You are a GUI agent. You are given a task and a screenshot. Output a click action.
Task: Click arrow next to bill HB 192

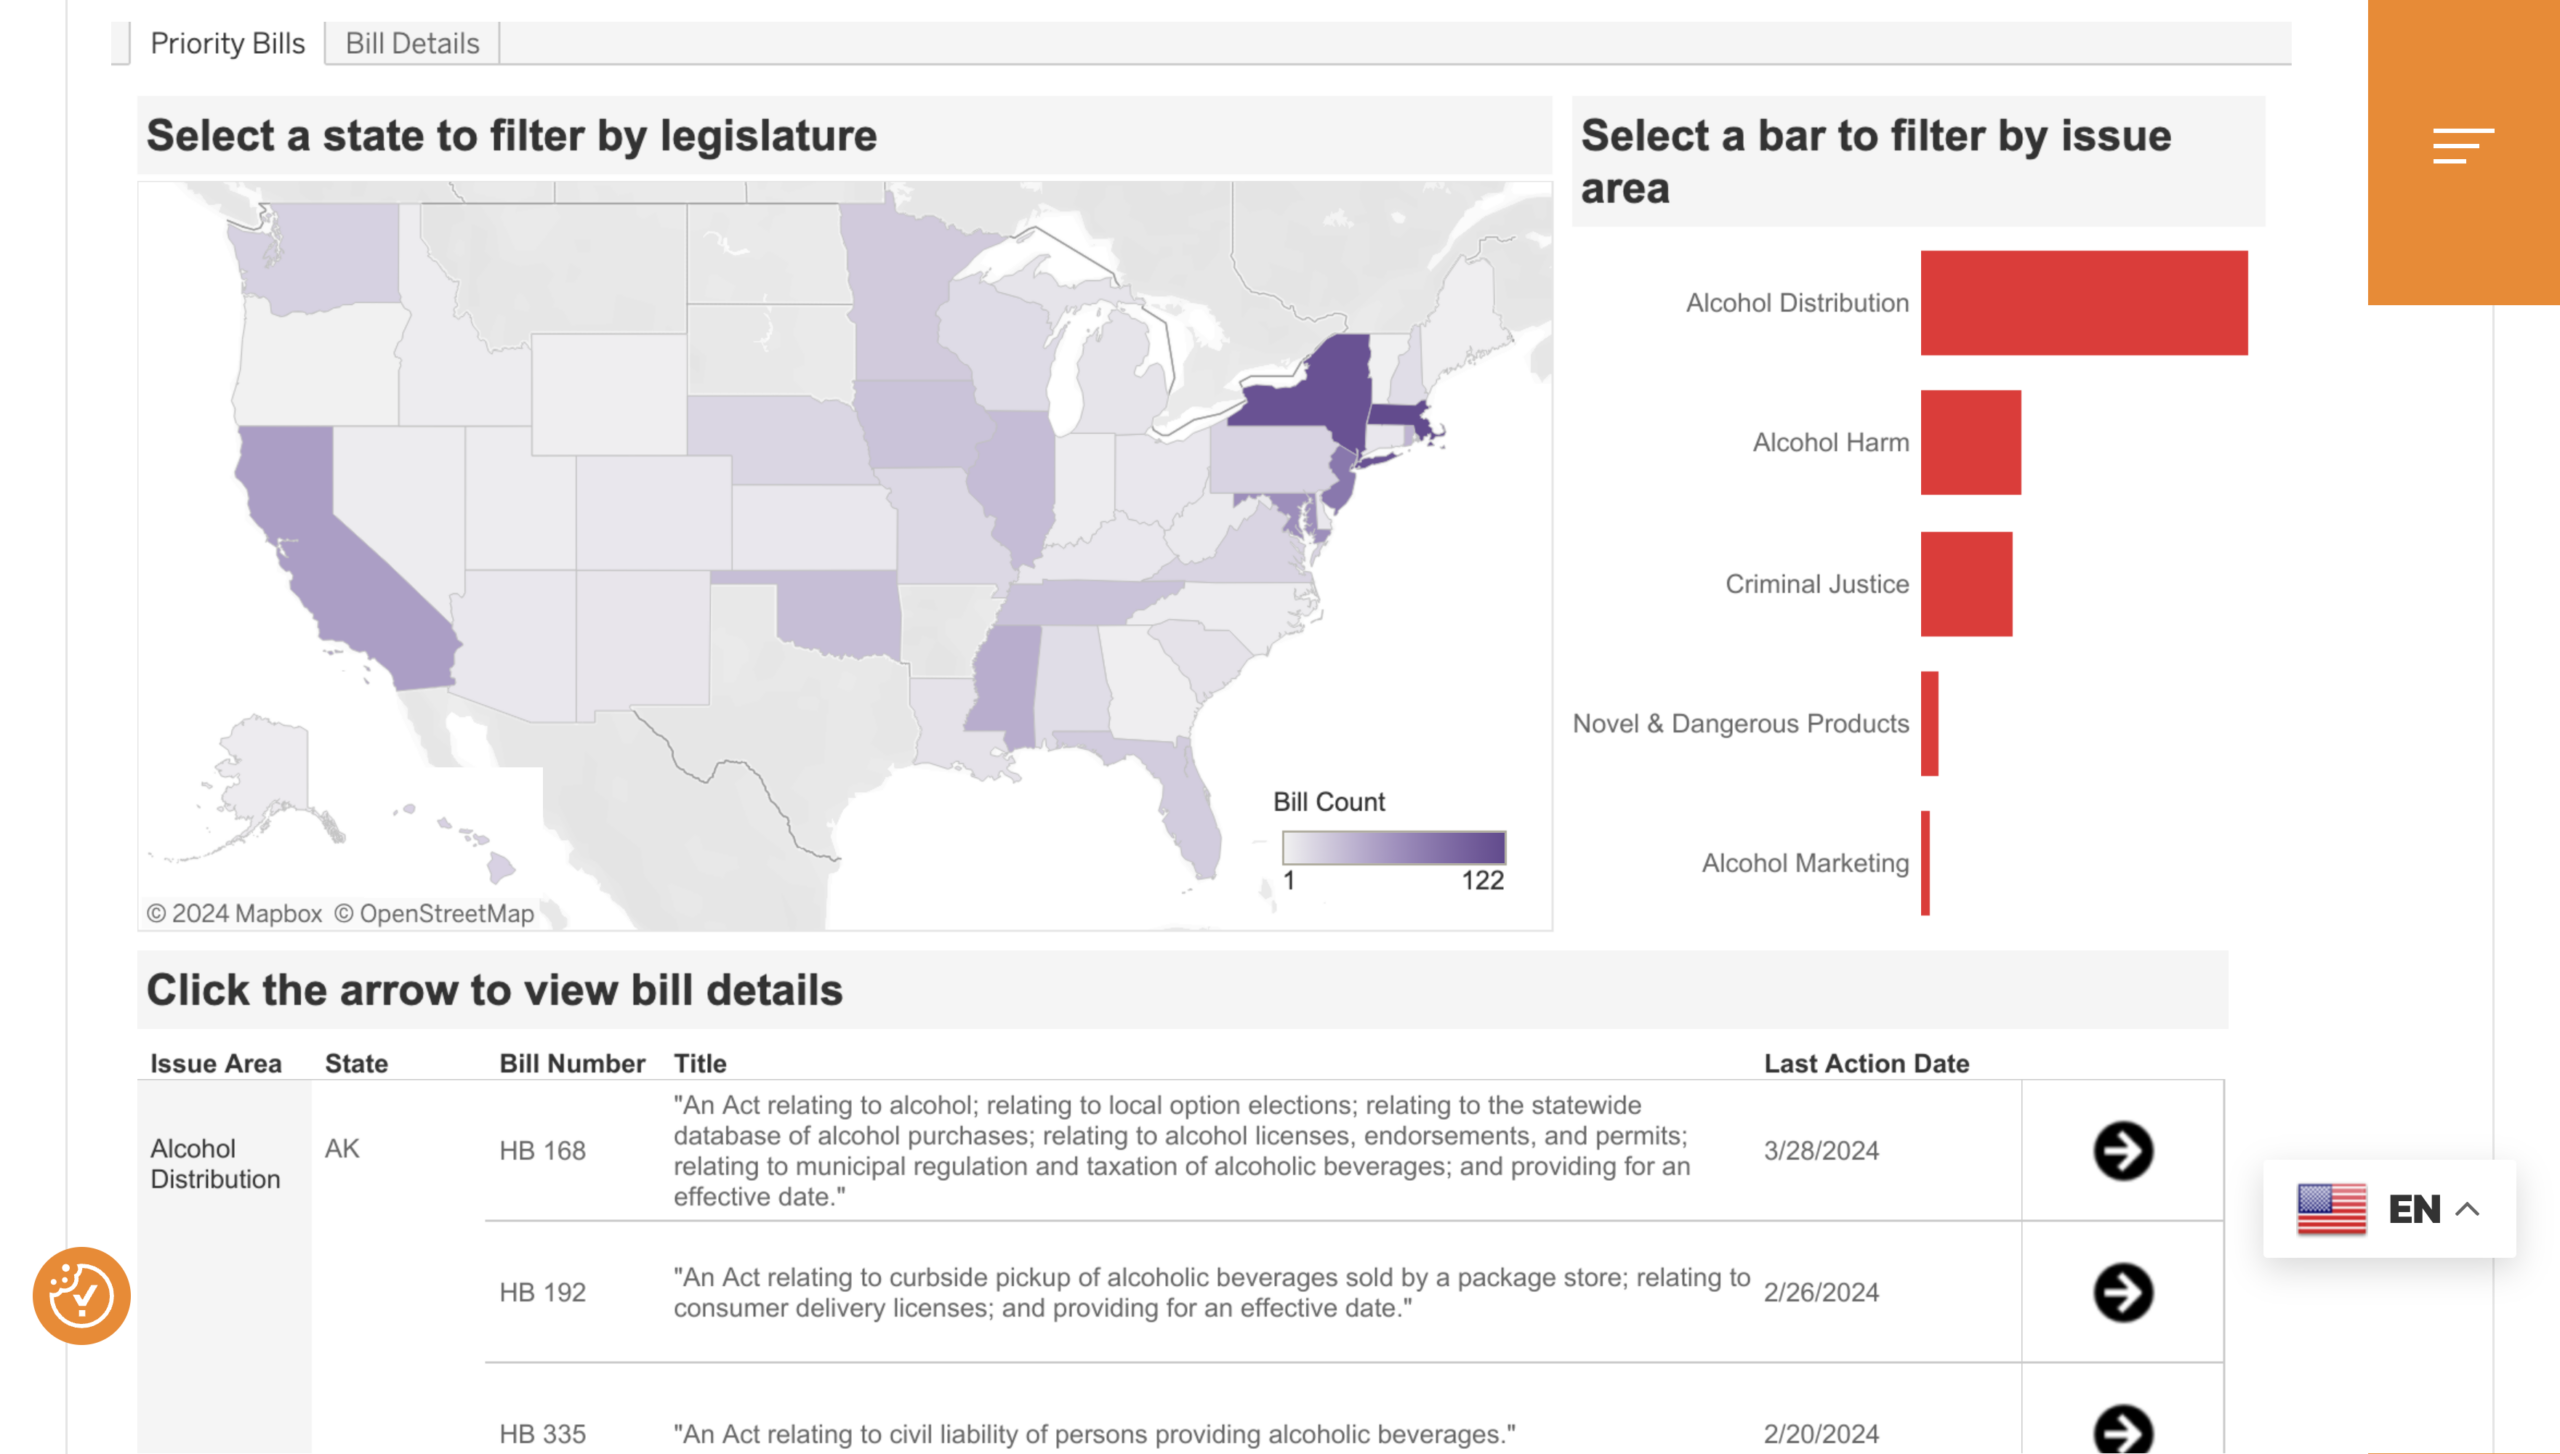point(2123,1292)
